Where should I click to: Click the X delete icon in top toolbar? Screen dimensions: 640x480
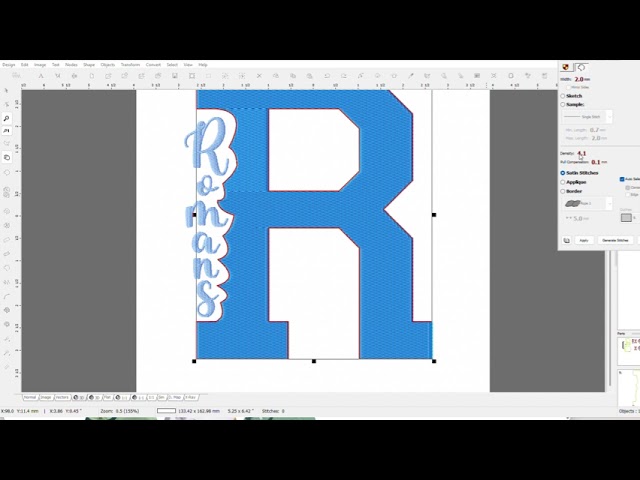point(259,76)
